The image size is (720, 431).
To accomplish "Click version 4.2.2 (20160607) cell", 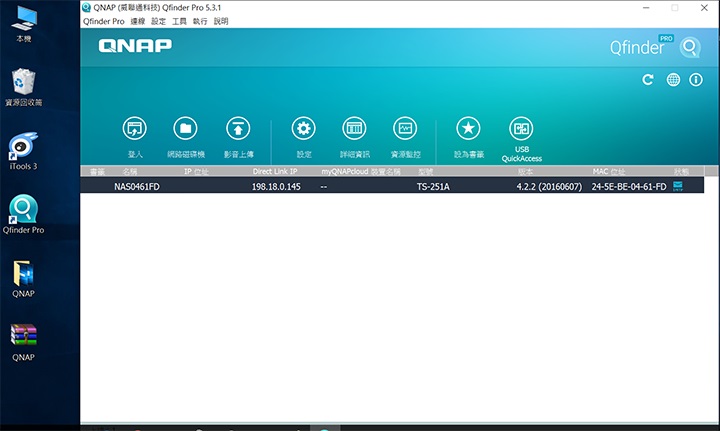I will (549, 186).
